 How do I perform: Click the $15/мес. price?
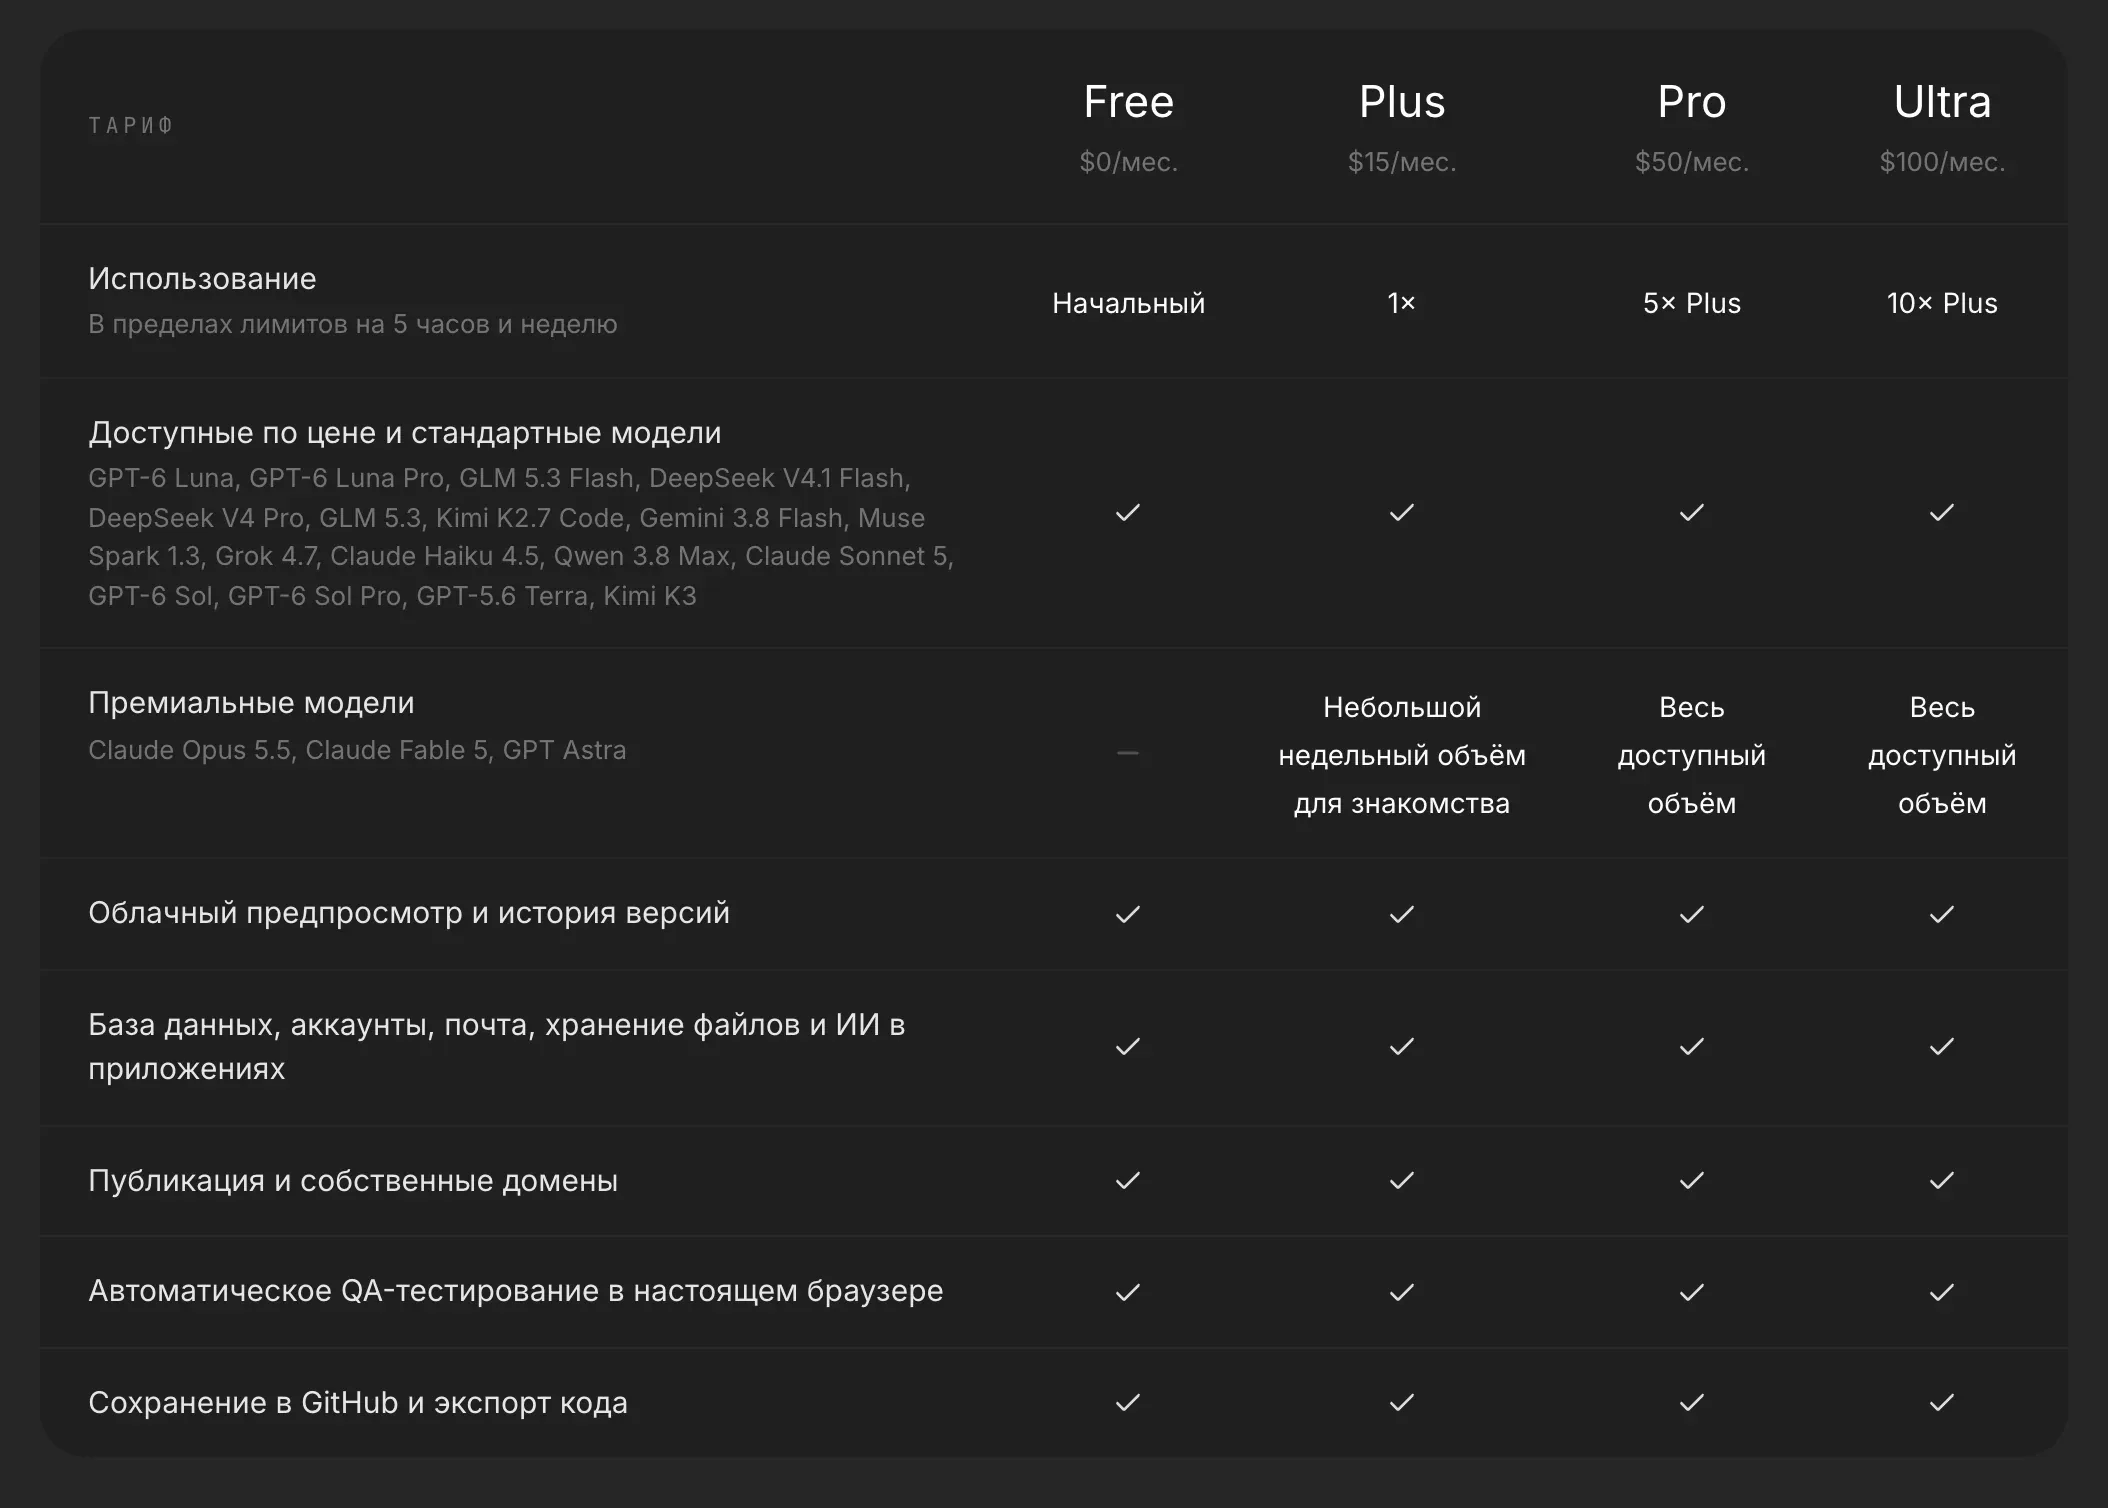coord(1402,162)
